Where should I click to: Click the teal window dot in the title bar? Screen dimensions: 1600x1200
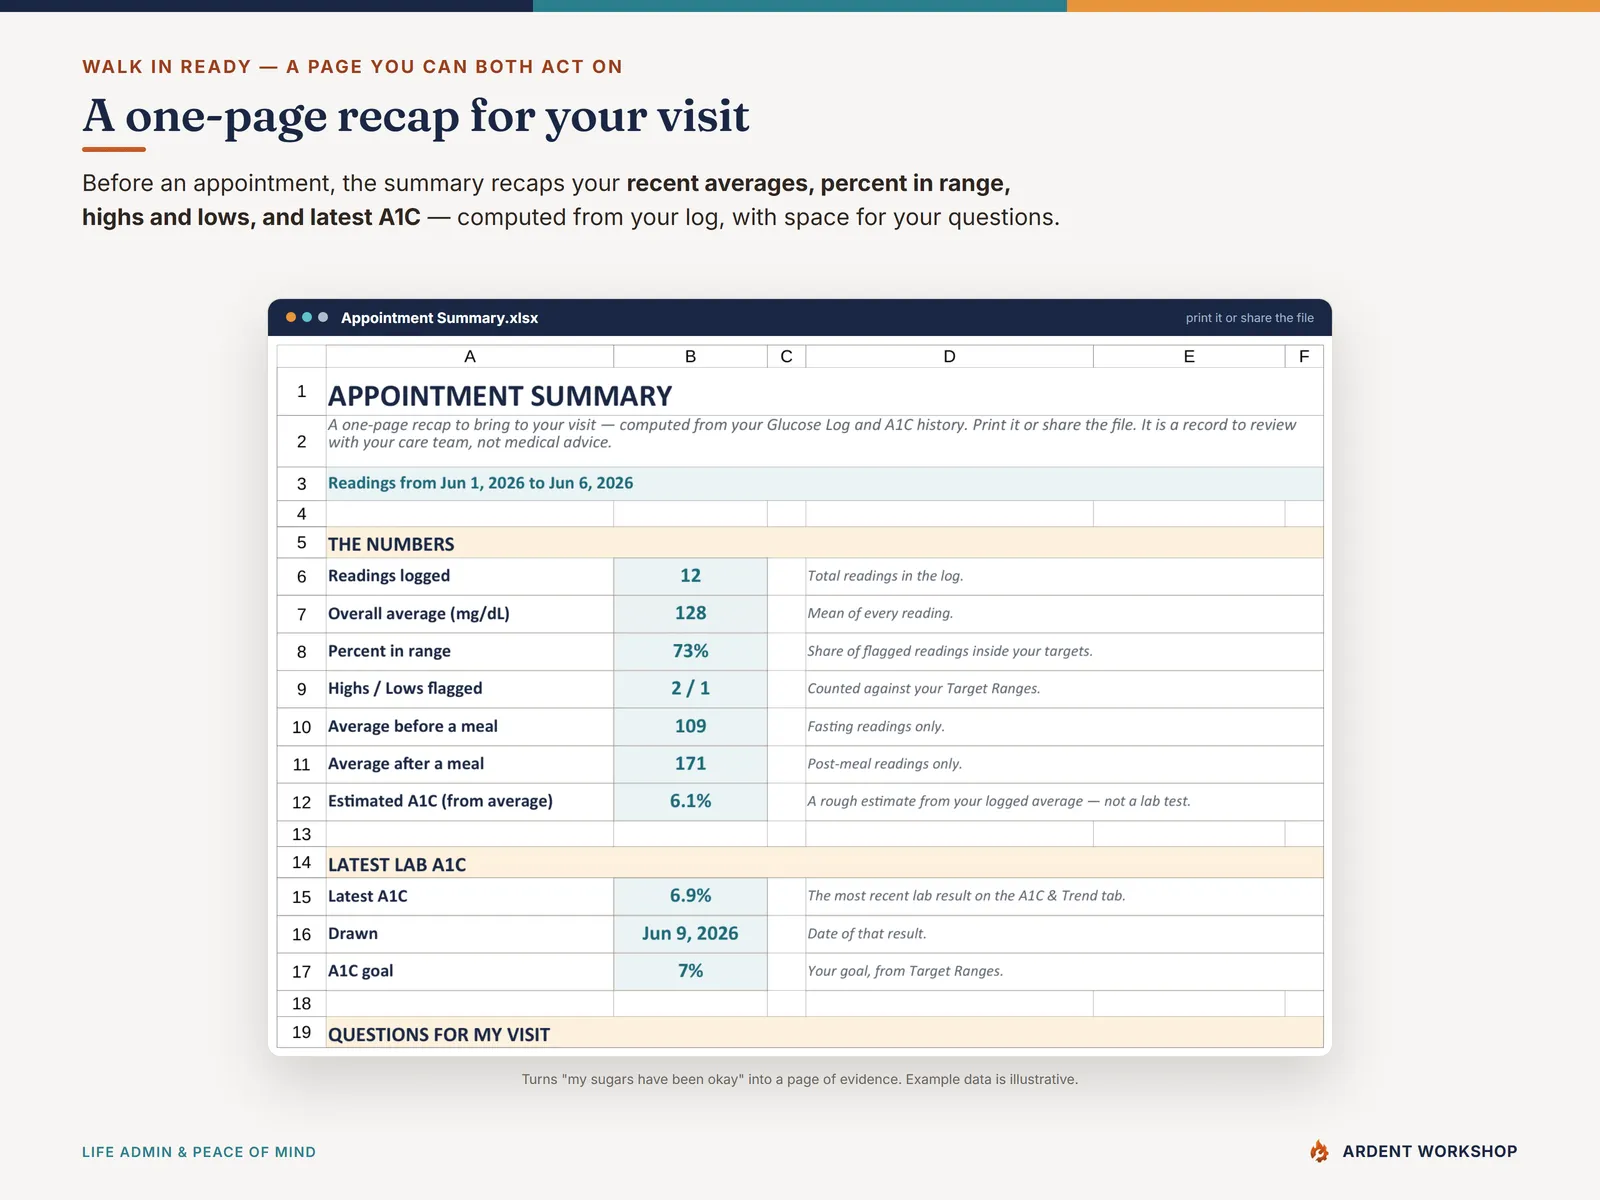[x=307, y=317]
